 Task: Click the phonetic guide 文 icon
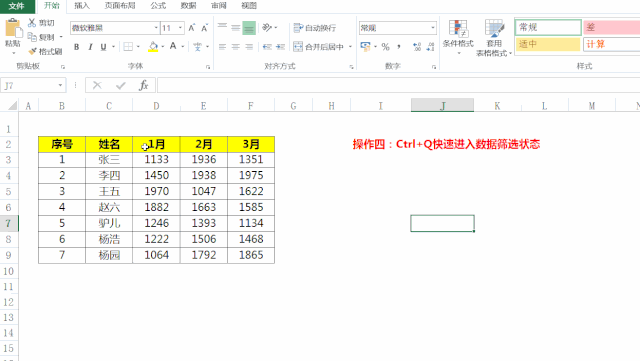198,47
